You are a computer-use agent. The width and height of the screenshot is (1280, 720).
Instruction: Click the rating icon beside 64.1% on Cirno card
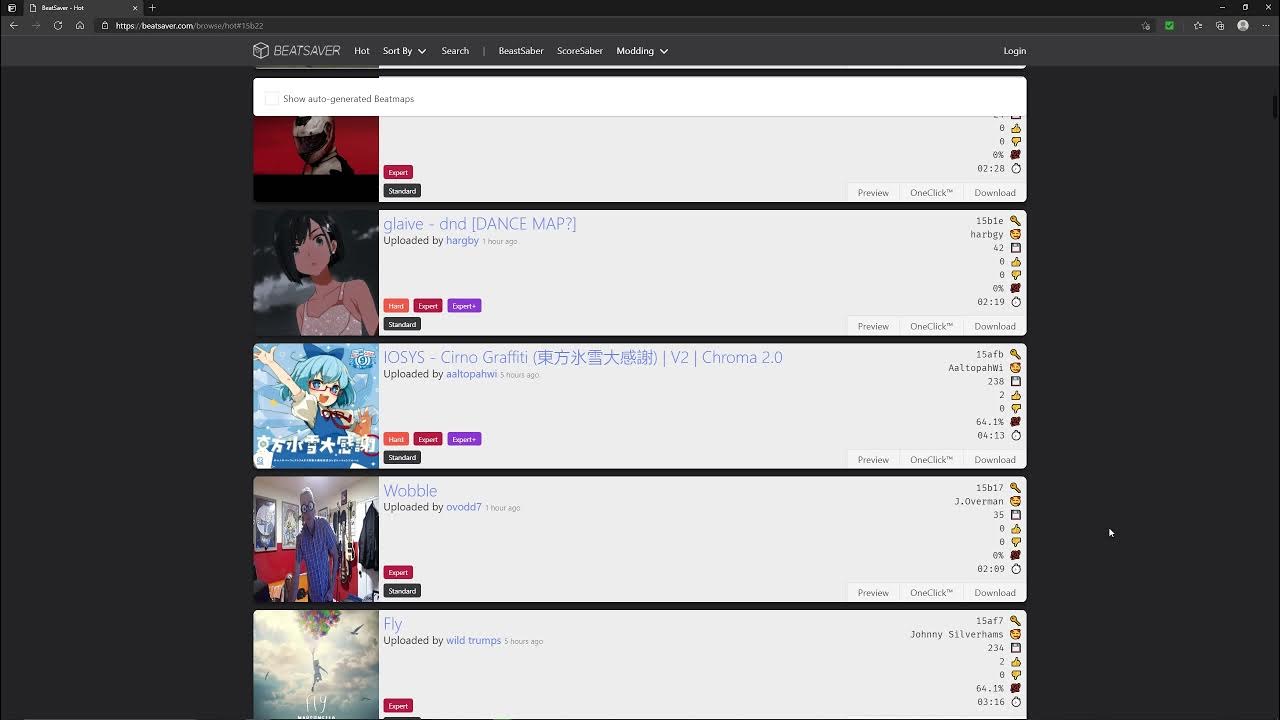coord(1015,422)
